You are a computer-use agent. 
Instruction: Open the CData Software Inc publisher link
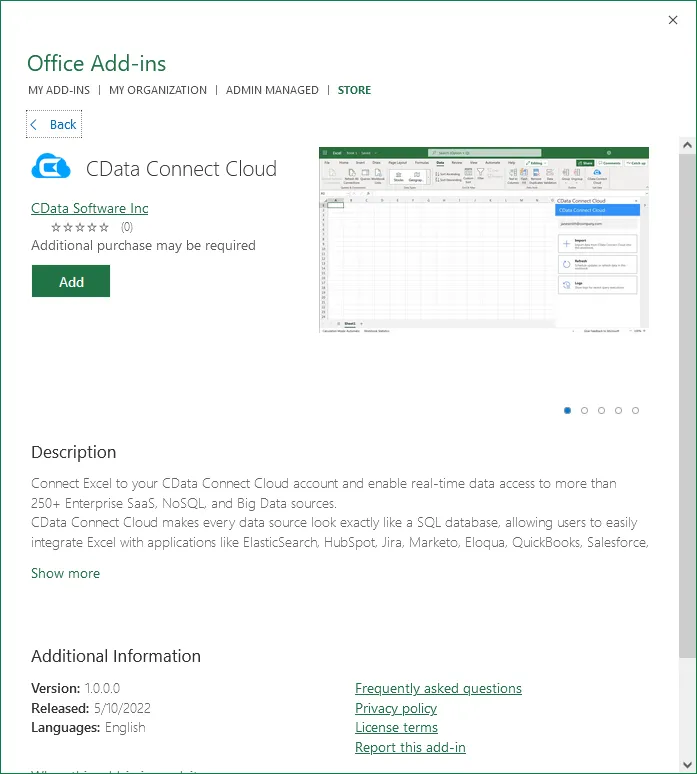click(x=90, y=208)
